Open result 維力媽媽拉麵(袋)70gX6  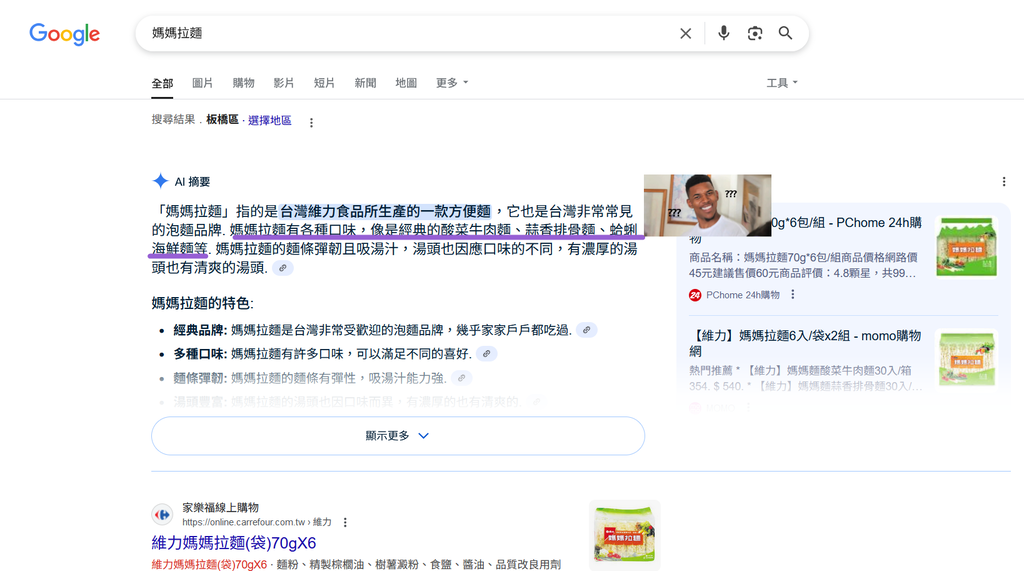[x=234, y=543]
